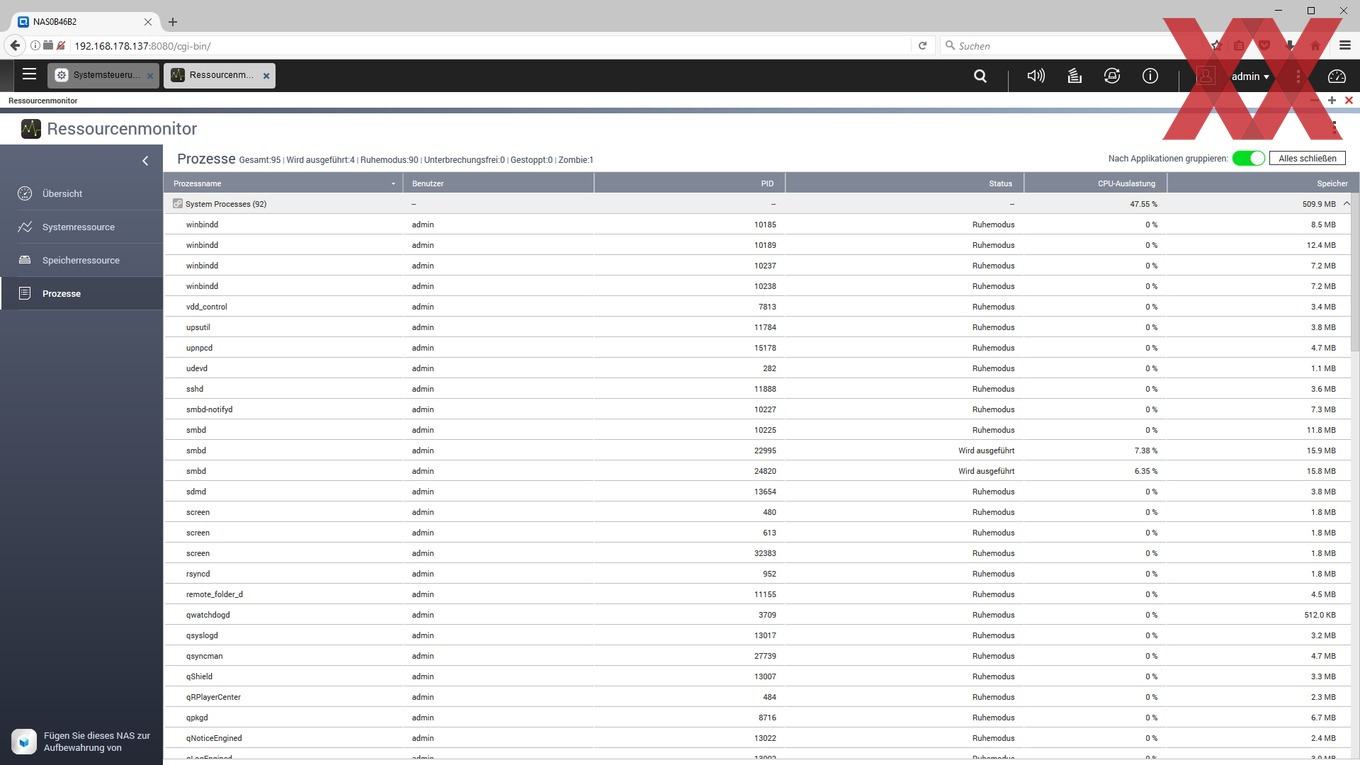The height and width of the screenshot is (765, 1360).
Task: Close the Ressourcenmonitor QTS tab
Action: point(266,75)
